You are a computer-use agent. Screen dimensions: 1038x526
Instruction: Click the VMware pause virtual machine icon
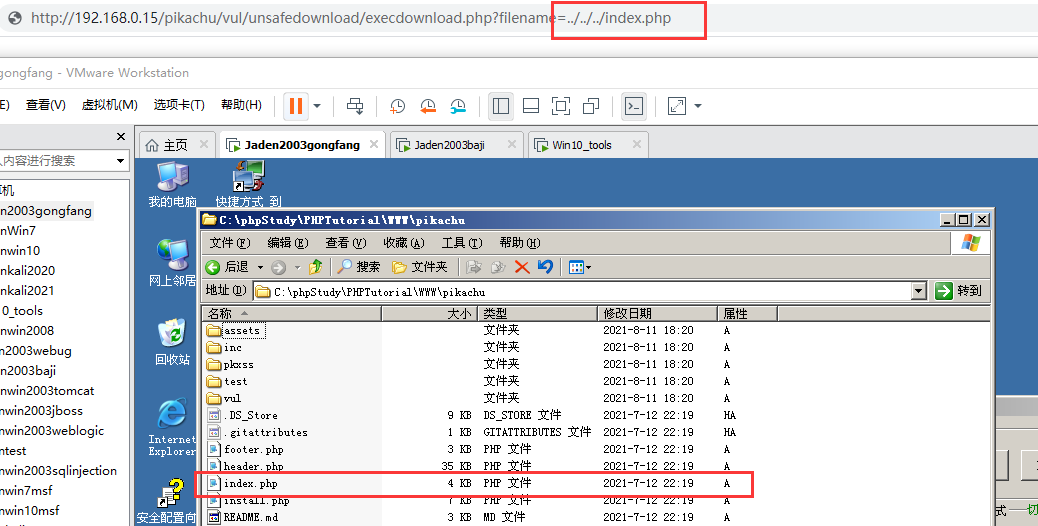295,106
